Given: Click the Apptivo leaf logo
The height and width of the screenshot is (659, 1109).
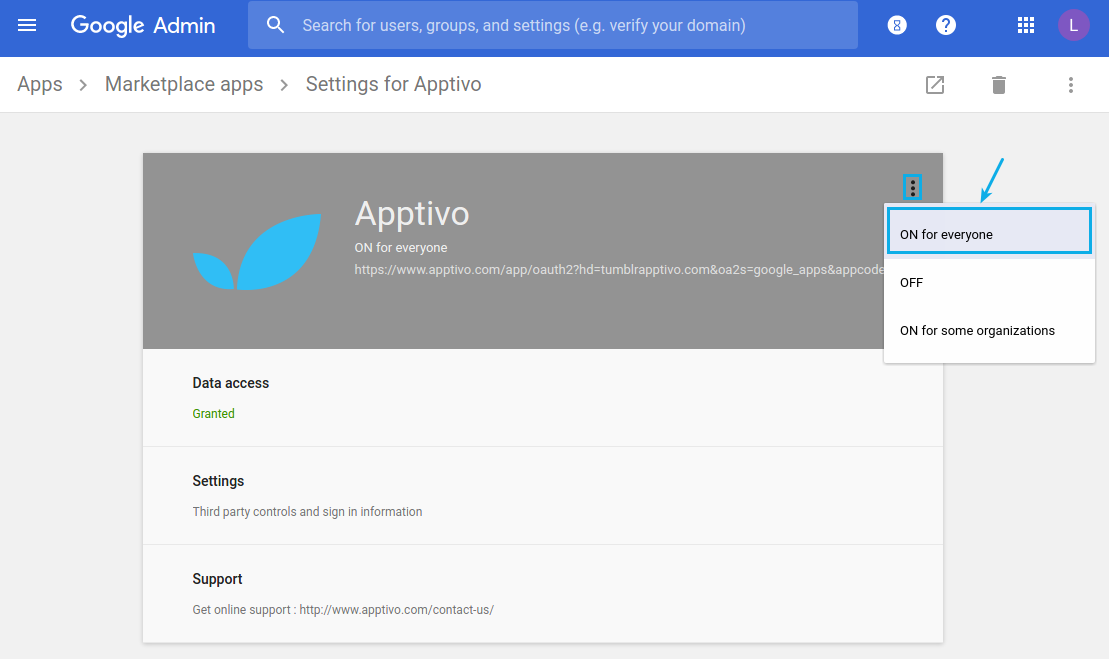Looking at the screenshot, I should 256,250.
